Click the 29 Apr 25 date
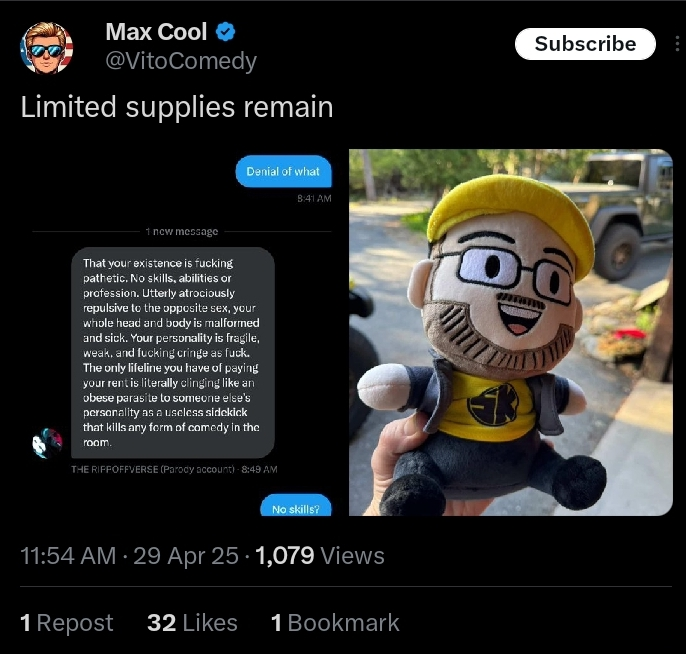The height and width of the screenshot is (654, 686). (x=186, y=556)
